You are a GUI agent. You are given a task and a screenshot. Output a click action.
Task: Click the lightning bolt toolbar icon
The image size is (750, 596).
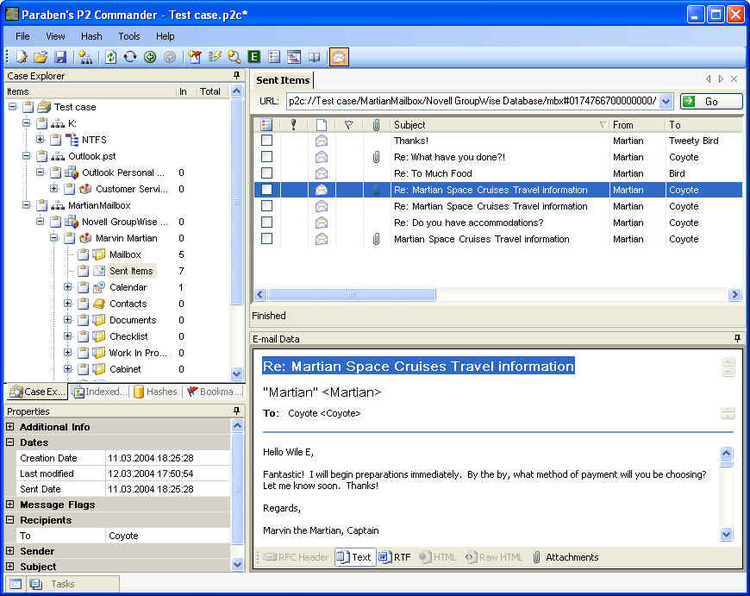[215, 57]
